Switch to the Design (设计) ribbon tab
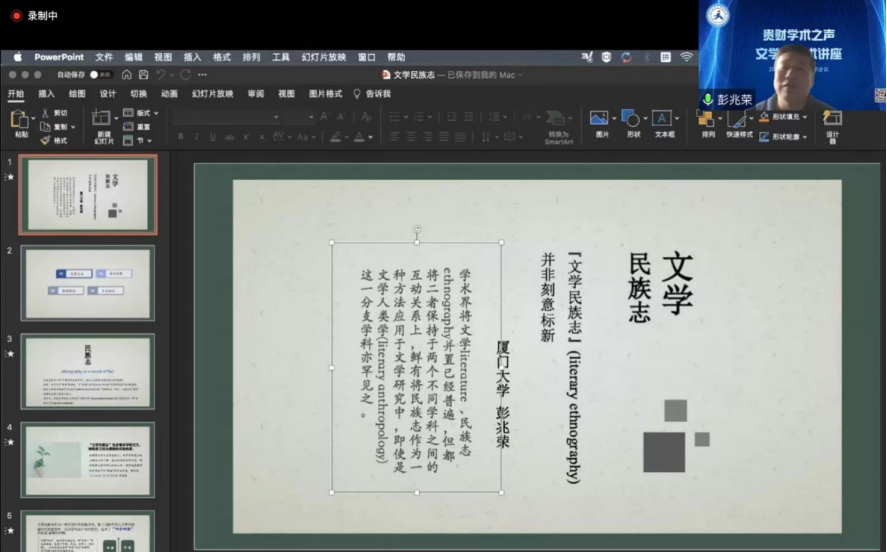887x552 pixels. point(107,94)
